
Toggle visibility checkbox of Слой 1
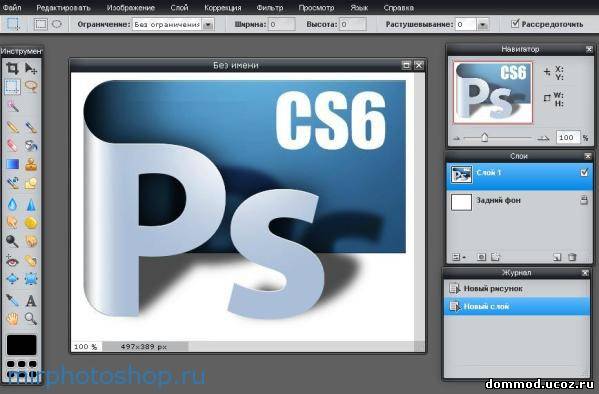[584, 173]
